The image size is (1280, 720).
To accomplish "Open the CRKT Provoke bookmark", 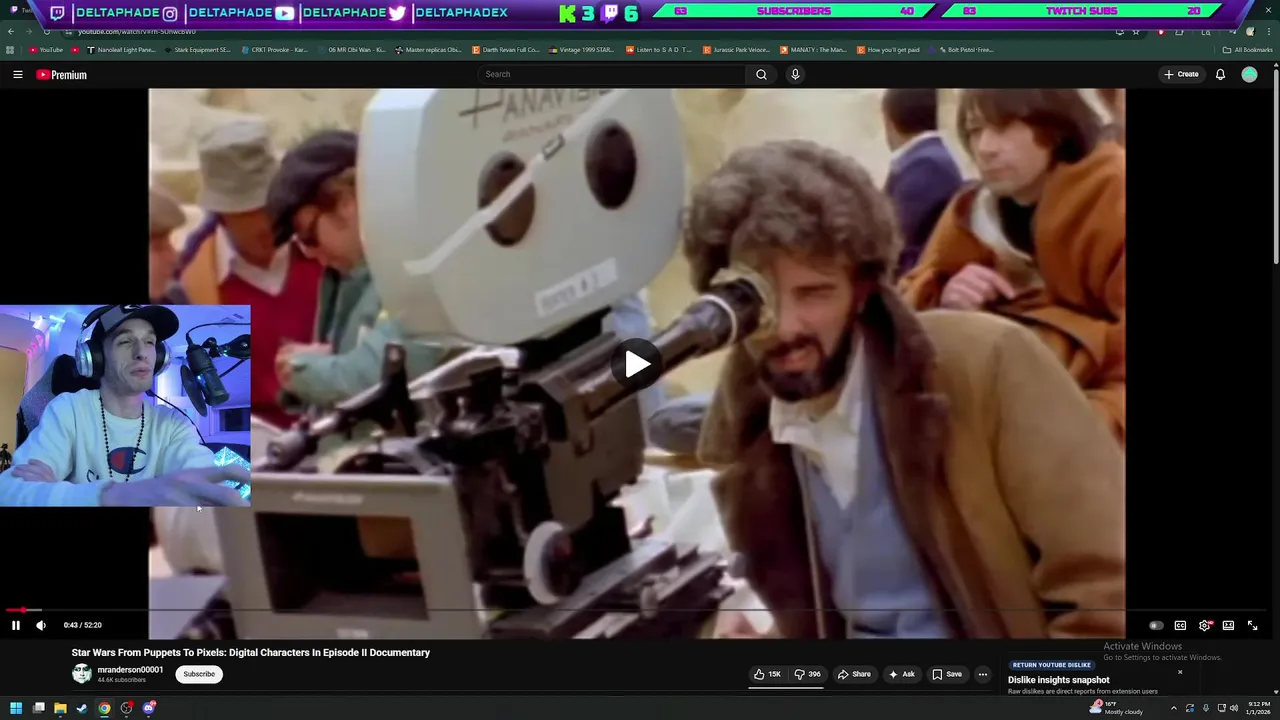I will coord(275,50).
